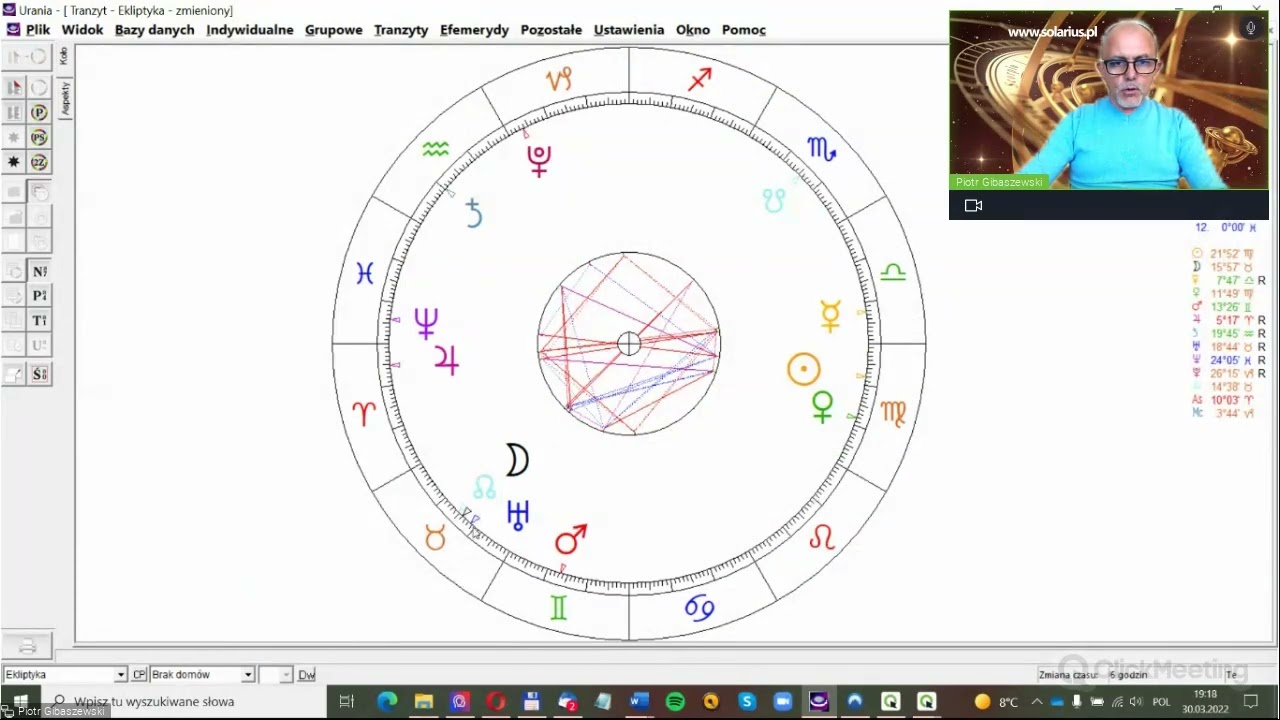Click the Sun position 21°52' in the list
Screen dimensions: 1280x720
tap(1223, 254)
